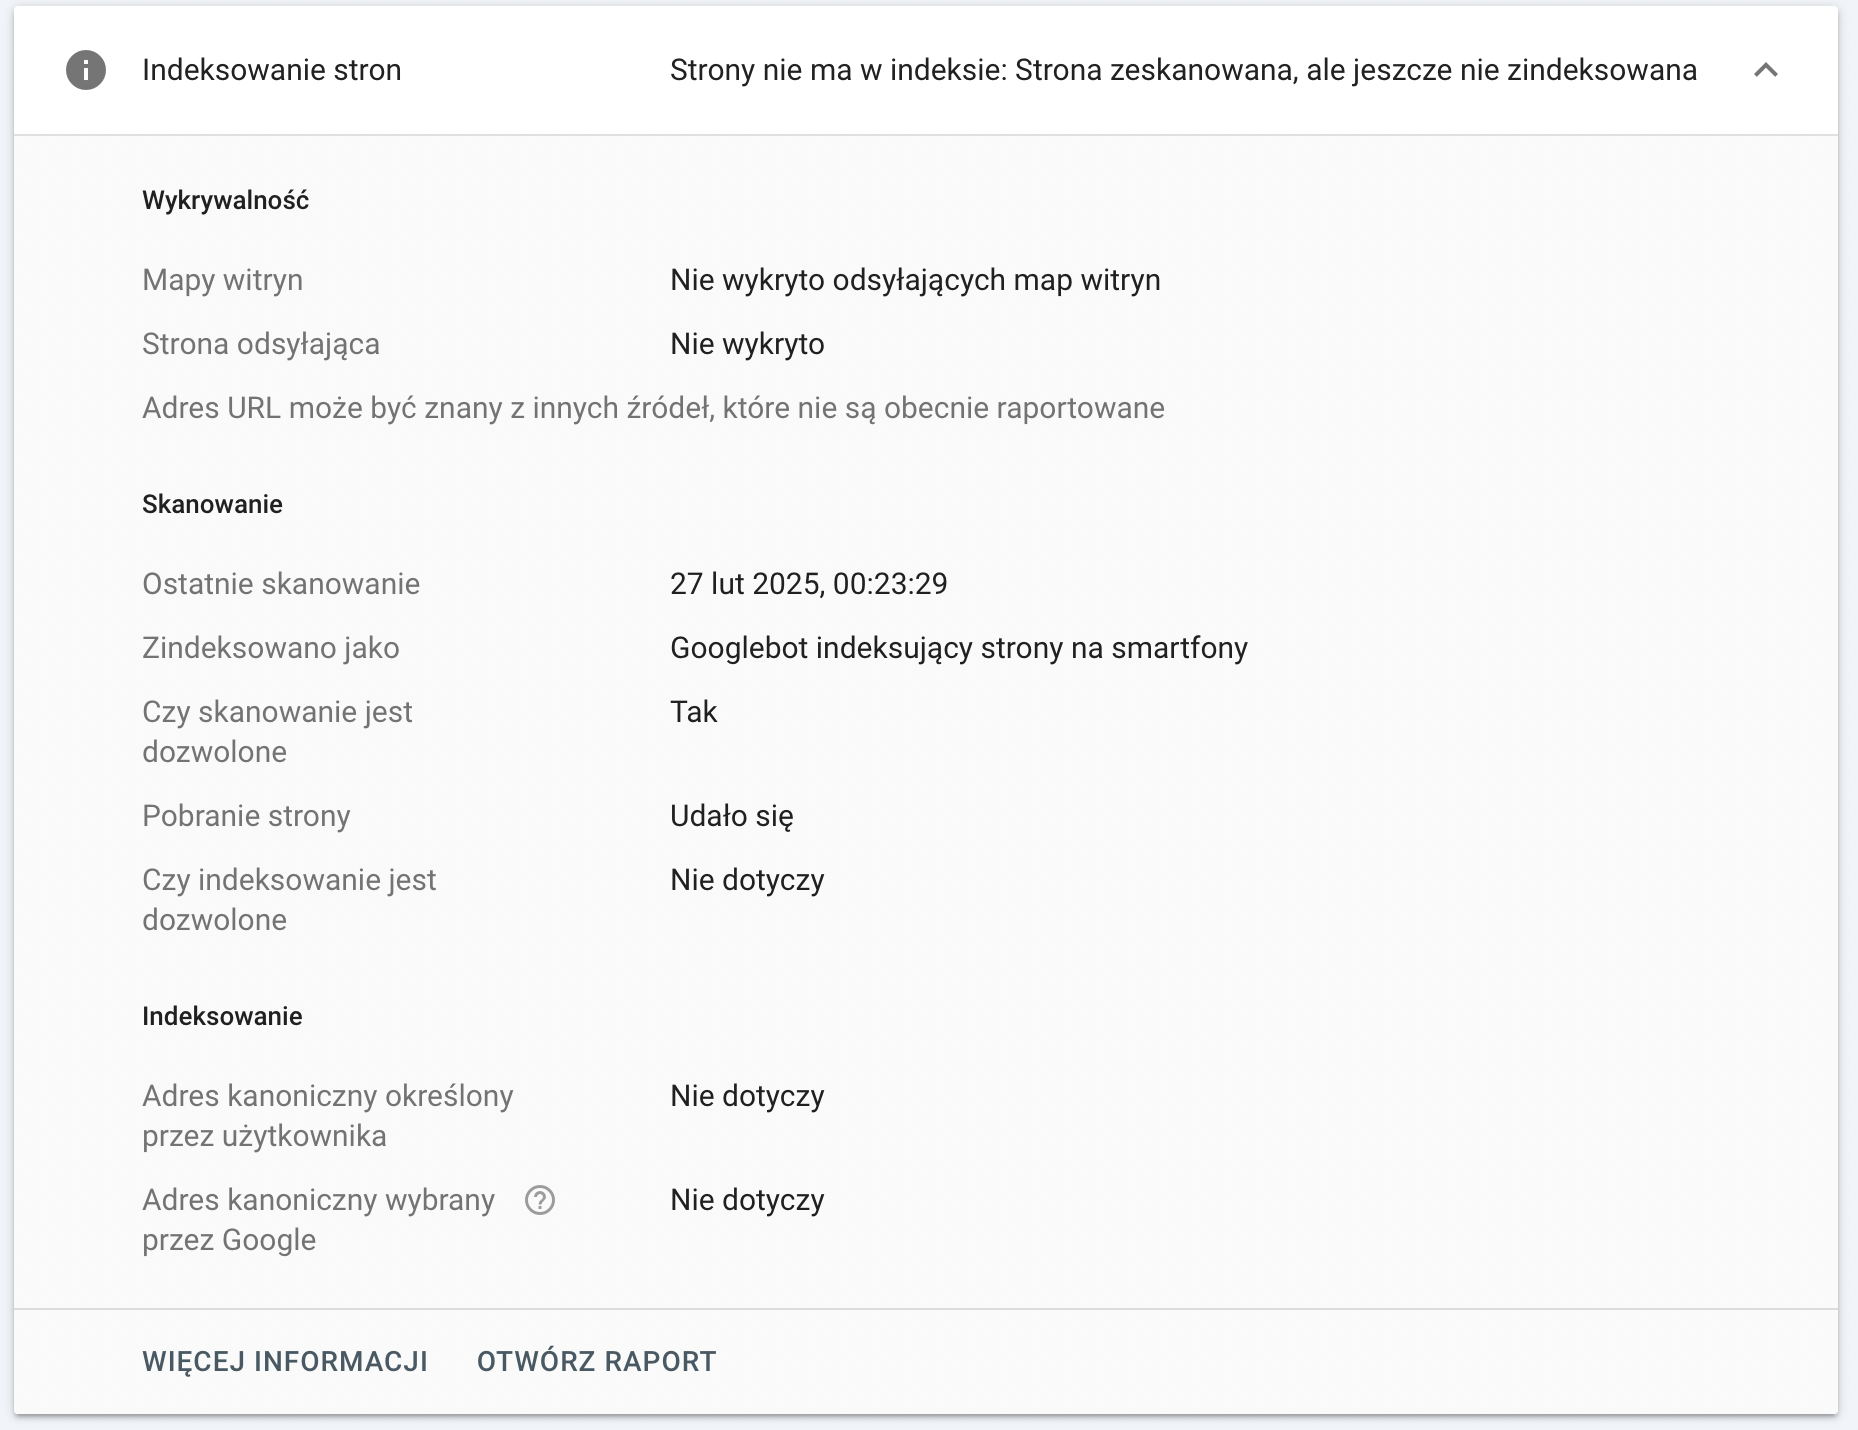Select the Indeksowanie stron header

pyautogui.click(x=271, y=70)
